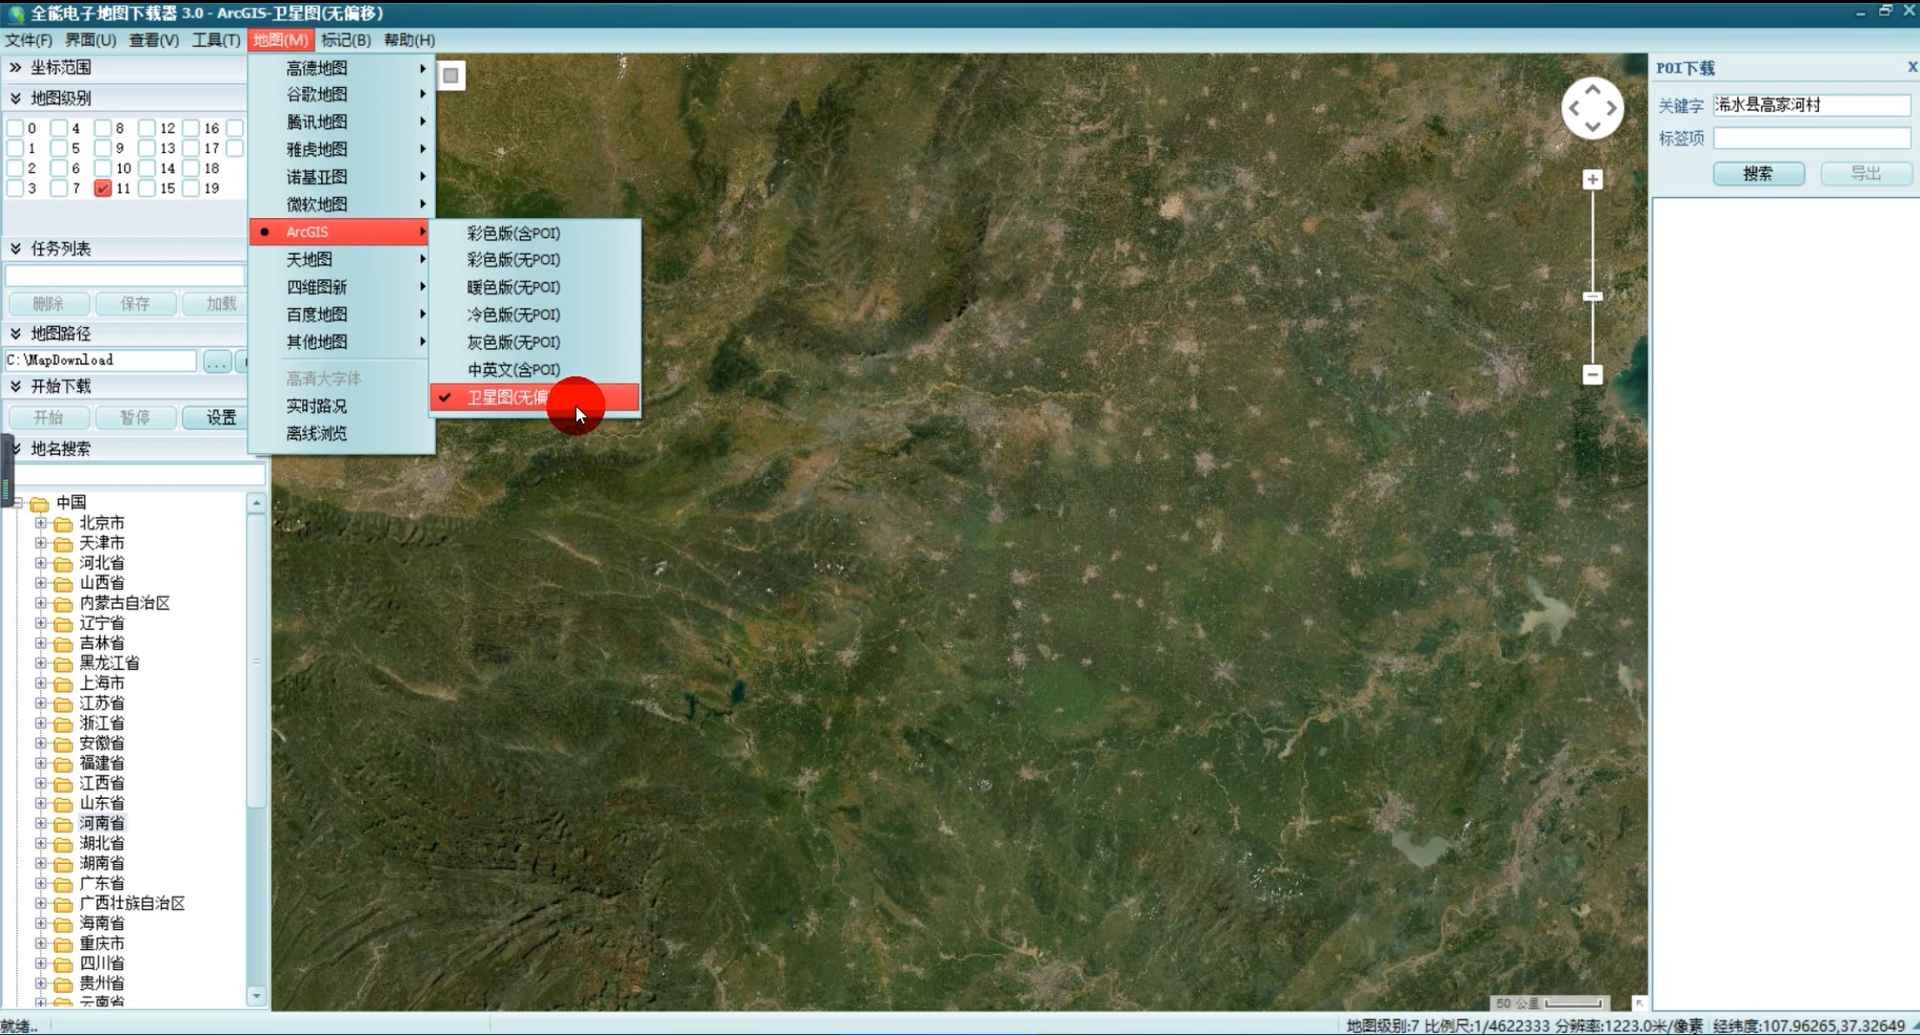The width and height of the screenshot is (1920, 1035).
Task: Uncheck the level 11 checkbox
Action: [x=102, y=188]
